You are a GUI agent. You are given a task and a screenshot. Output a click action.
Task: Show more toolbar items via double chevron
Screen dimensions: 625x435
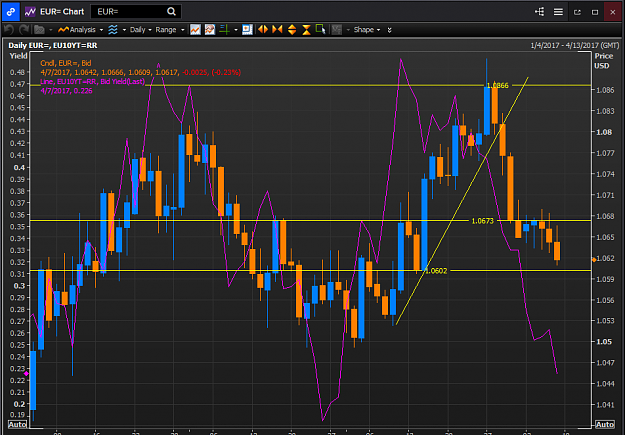tap(389, 30)
